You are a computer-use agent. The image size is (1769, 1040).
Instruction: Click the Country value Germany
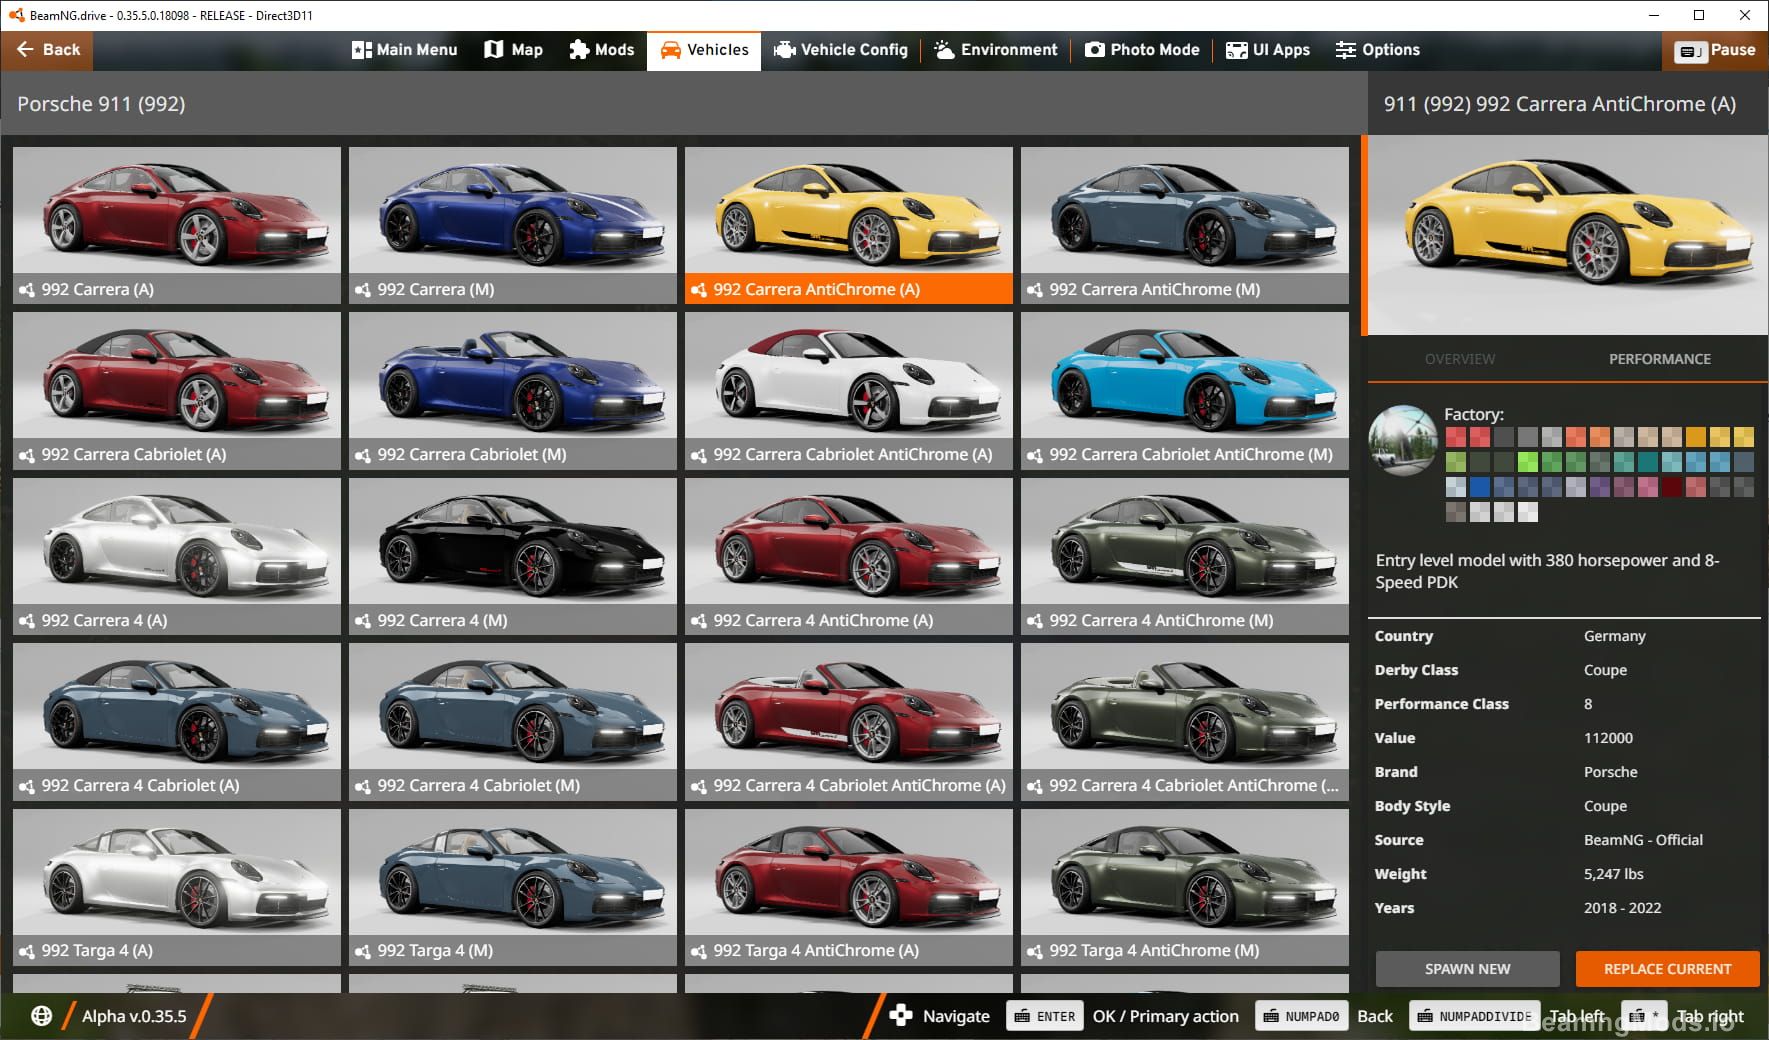[1614, 636]
